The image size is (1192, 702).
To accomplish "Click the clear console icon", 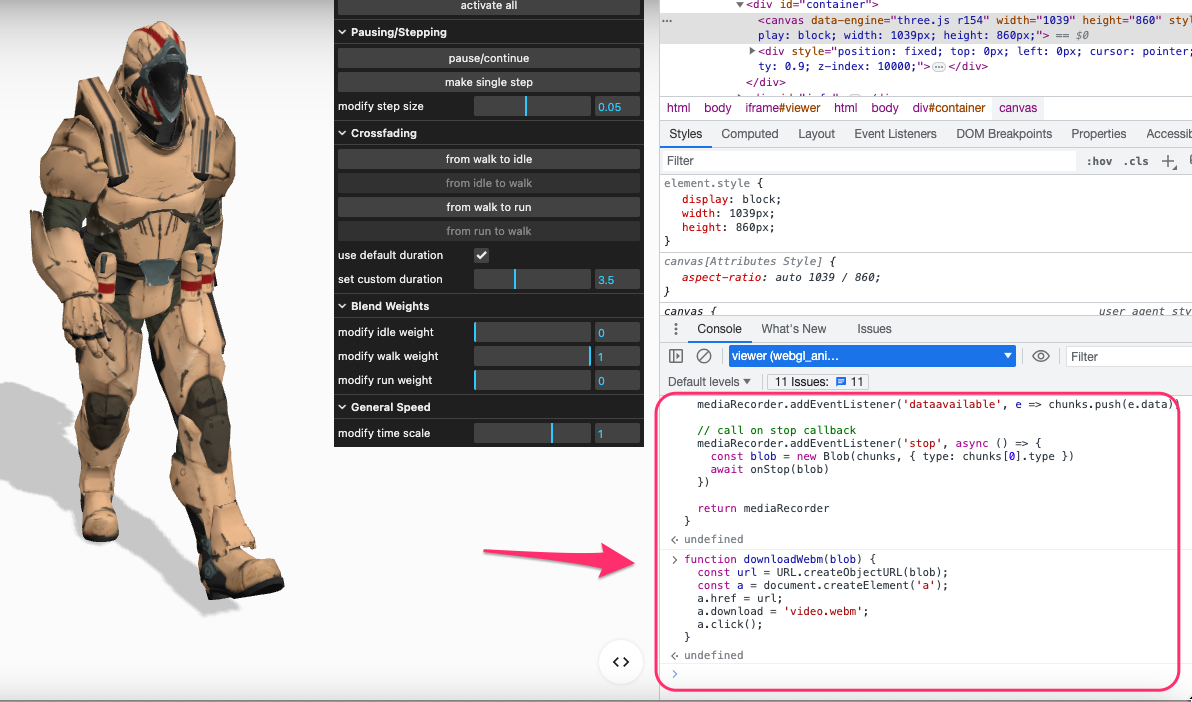I will 704,356.
